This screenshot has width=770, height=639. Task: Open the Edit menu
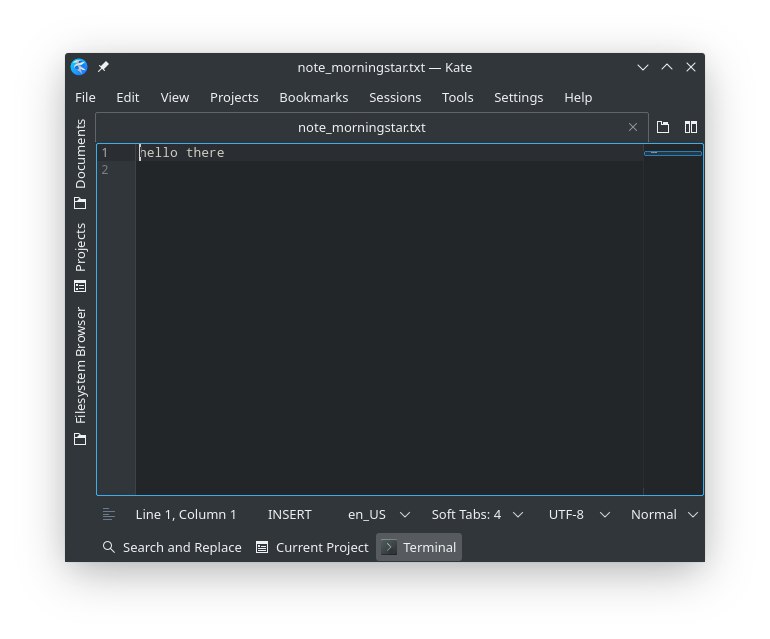(x=128, y=97)
